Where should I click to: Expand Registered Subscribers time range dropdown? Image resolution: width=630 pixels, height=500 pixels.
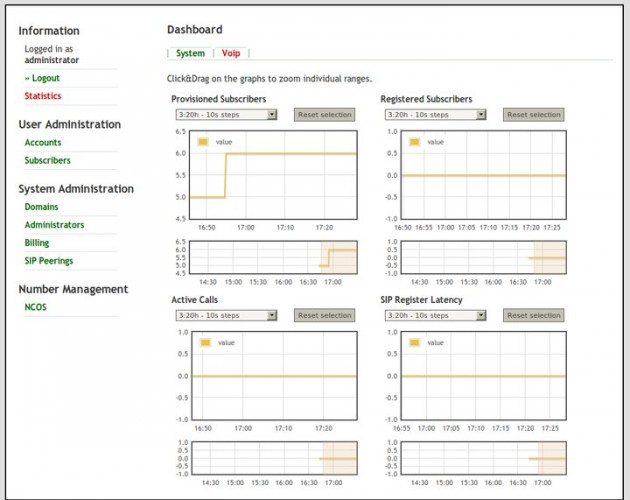[x=435, y=115]
